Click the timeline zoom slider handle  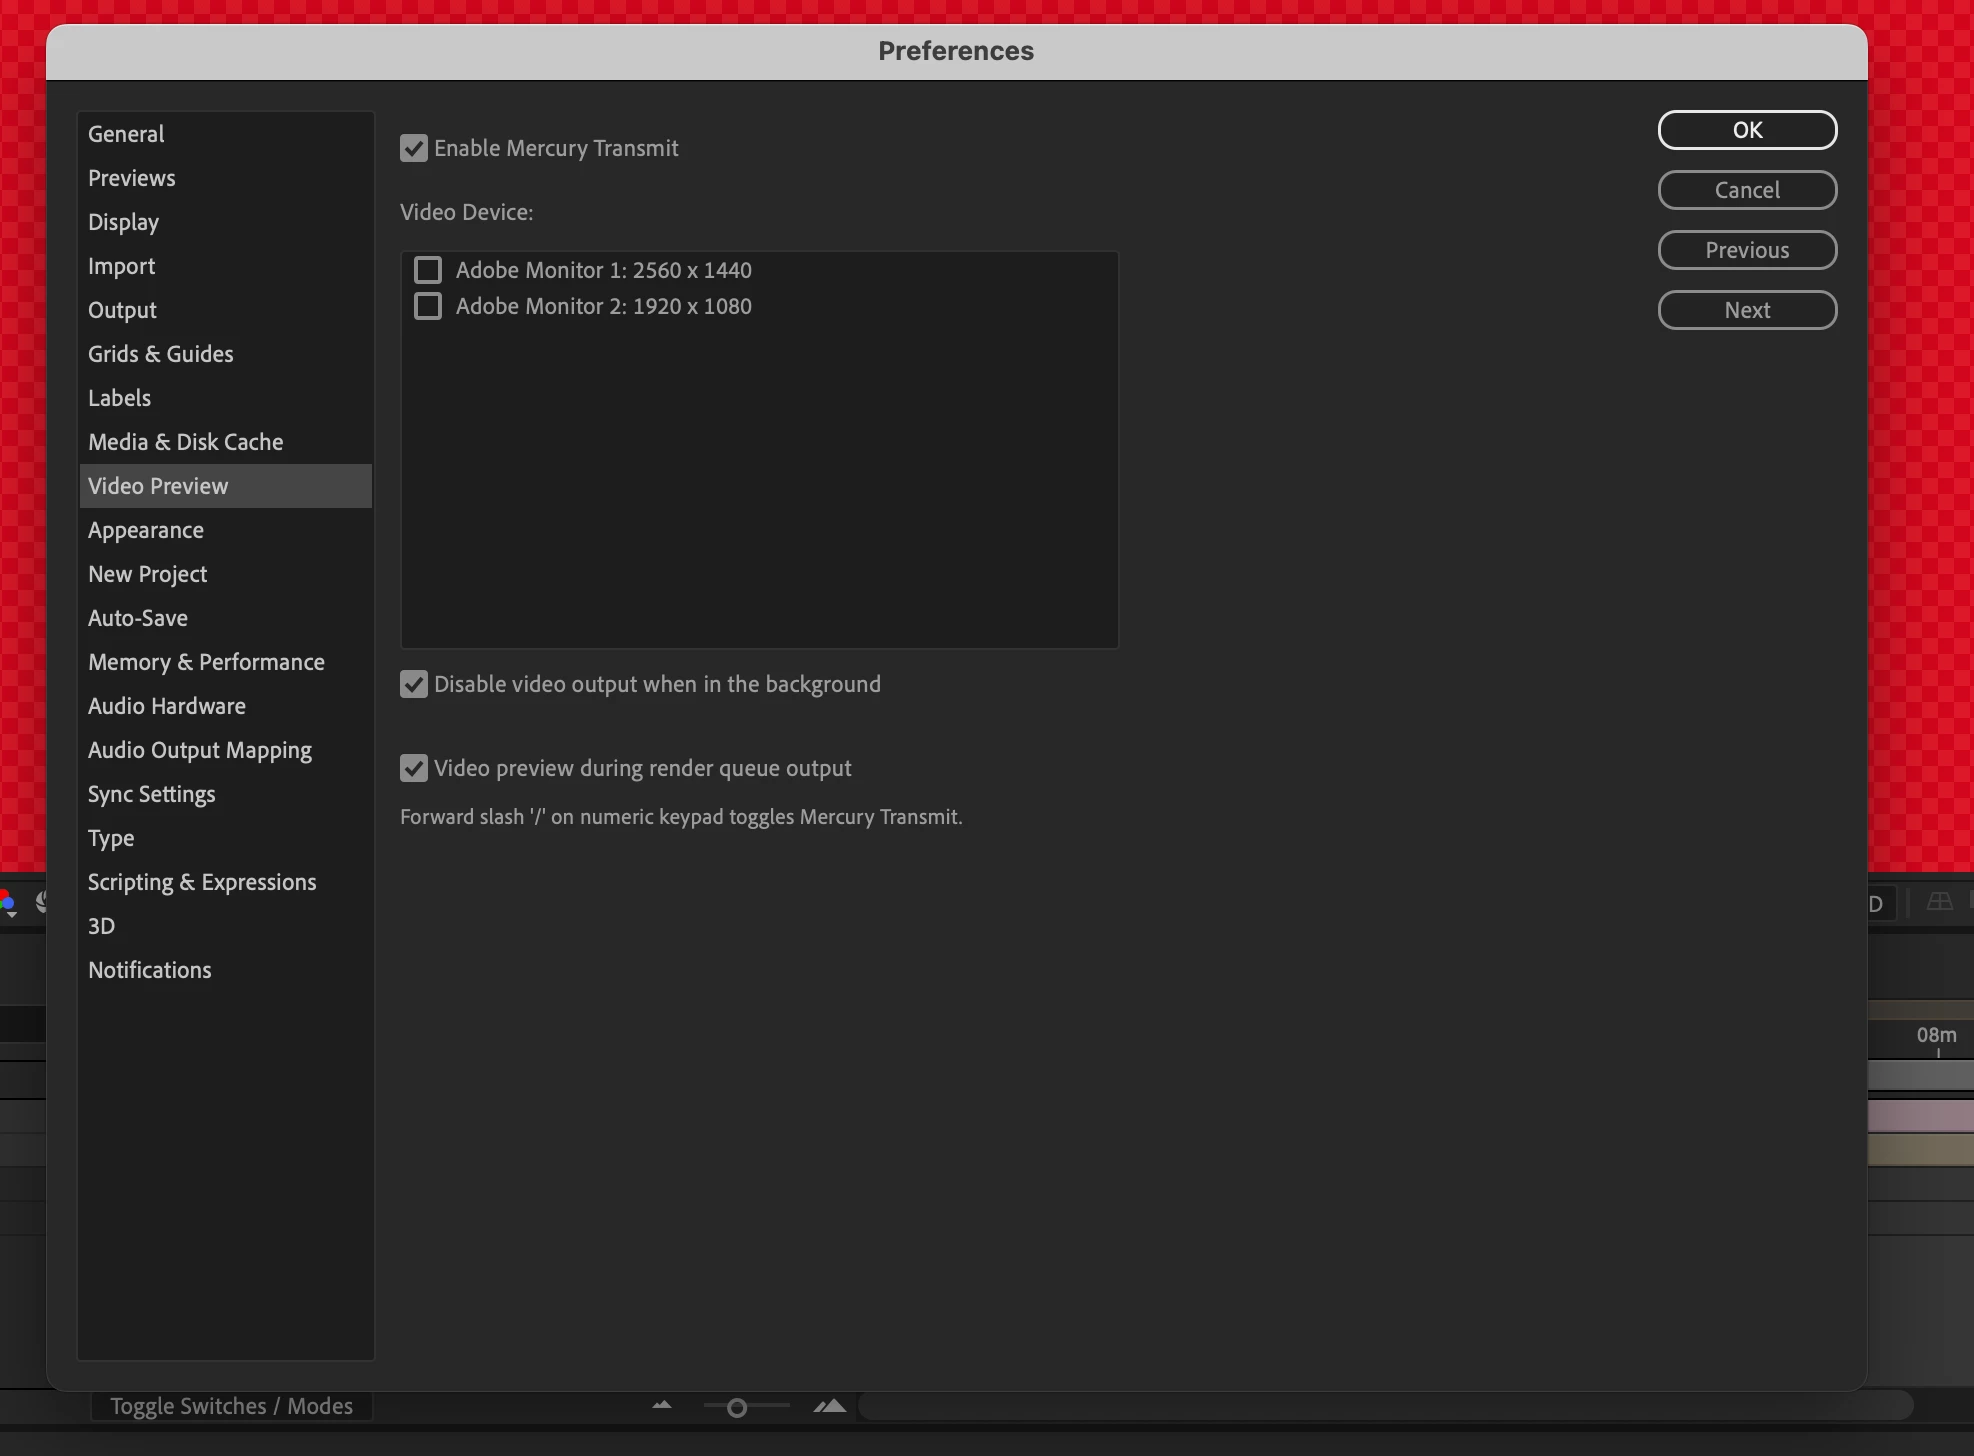(x=737, y=1408)
